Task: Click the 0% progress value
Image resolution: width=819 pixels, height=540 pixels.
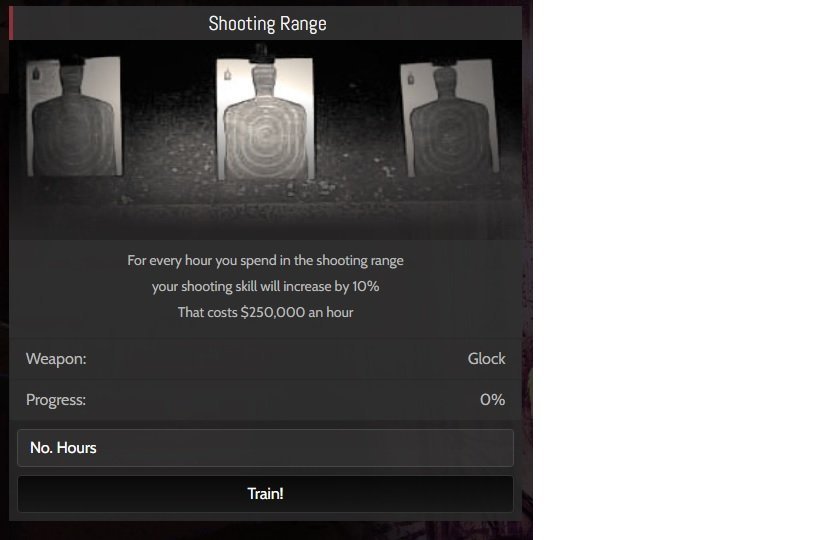Action: (492, 400)
